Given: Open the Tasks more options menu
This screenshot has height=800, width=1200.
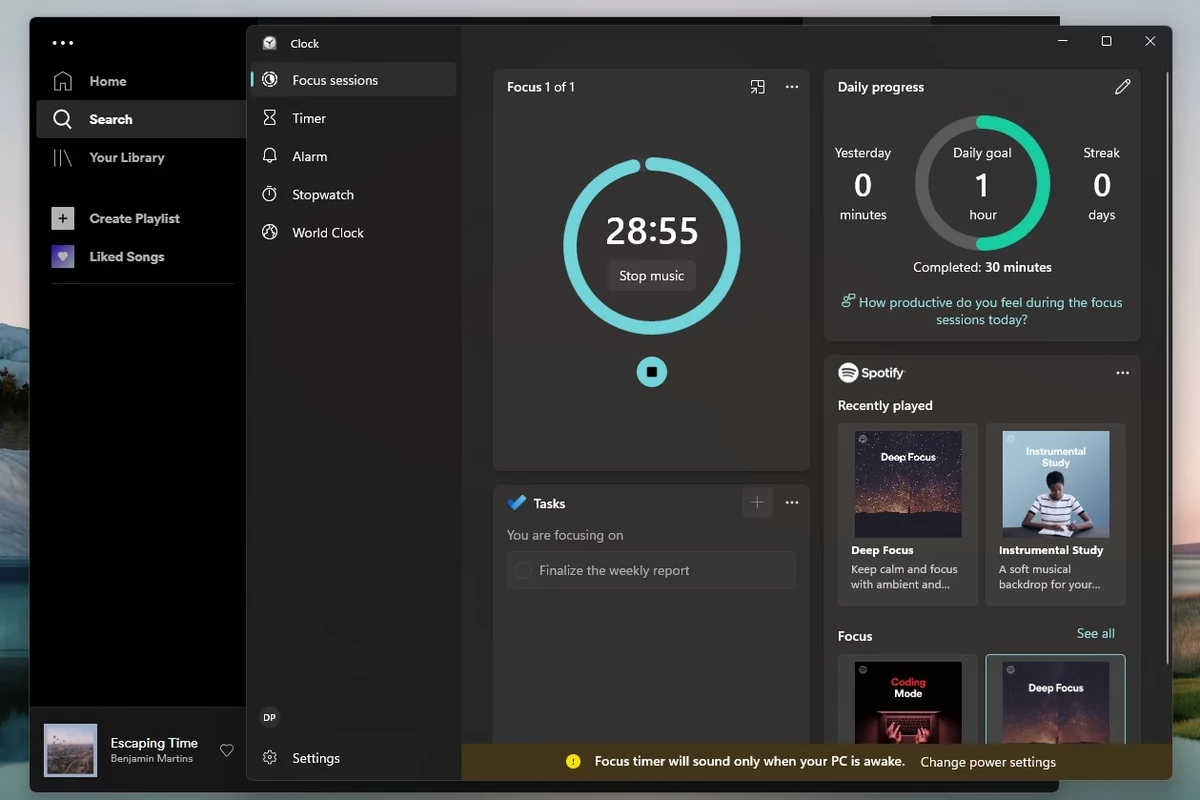Looking at the screenshot, I should (x=792, y=502).
